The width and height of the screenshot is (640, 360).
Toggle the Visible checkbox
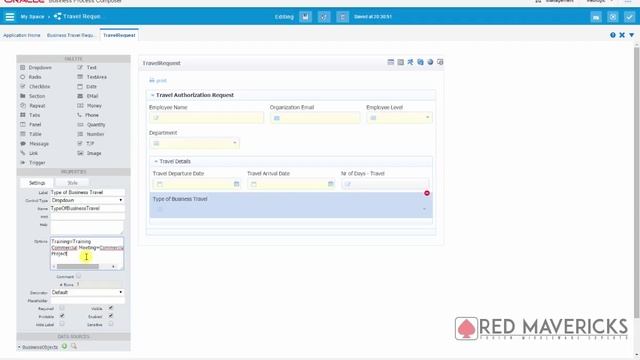point(111,308)
